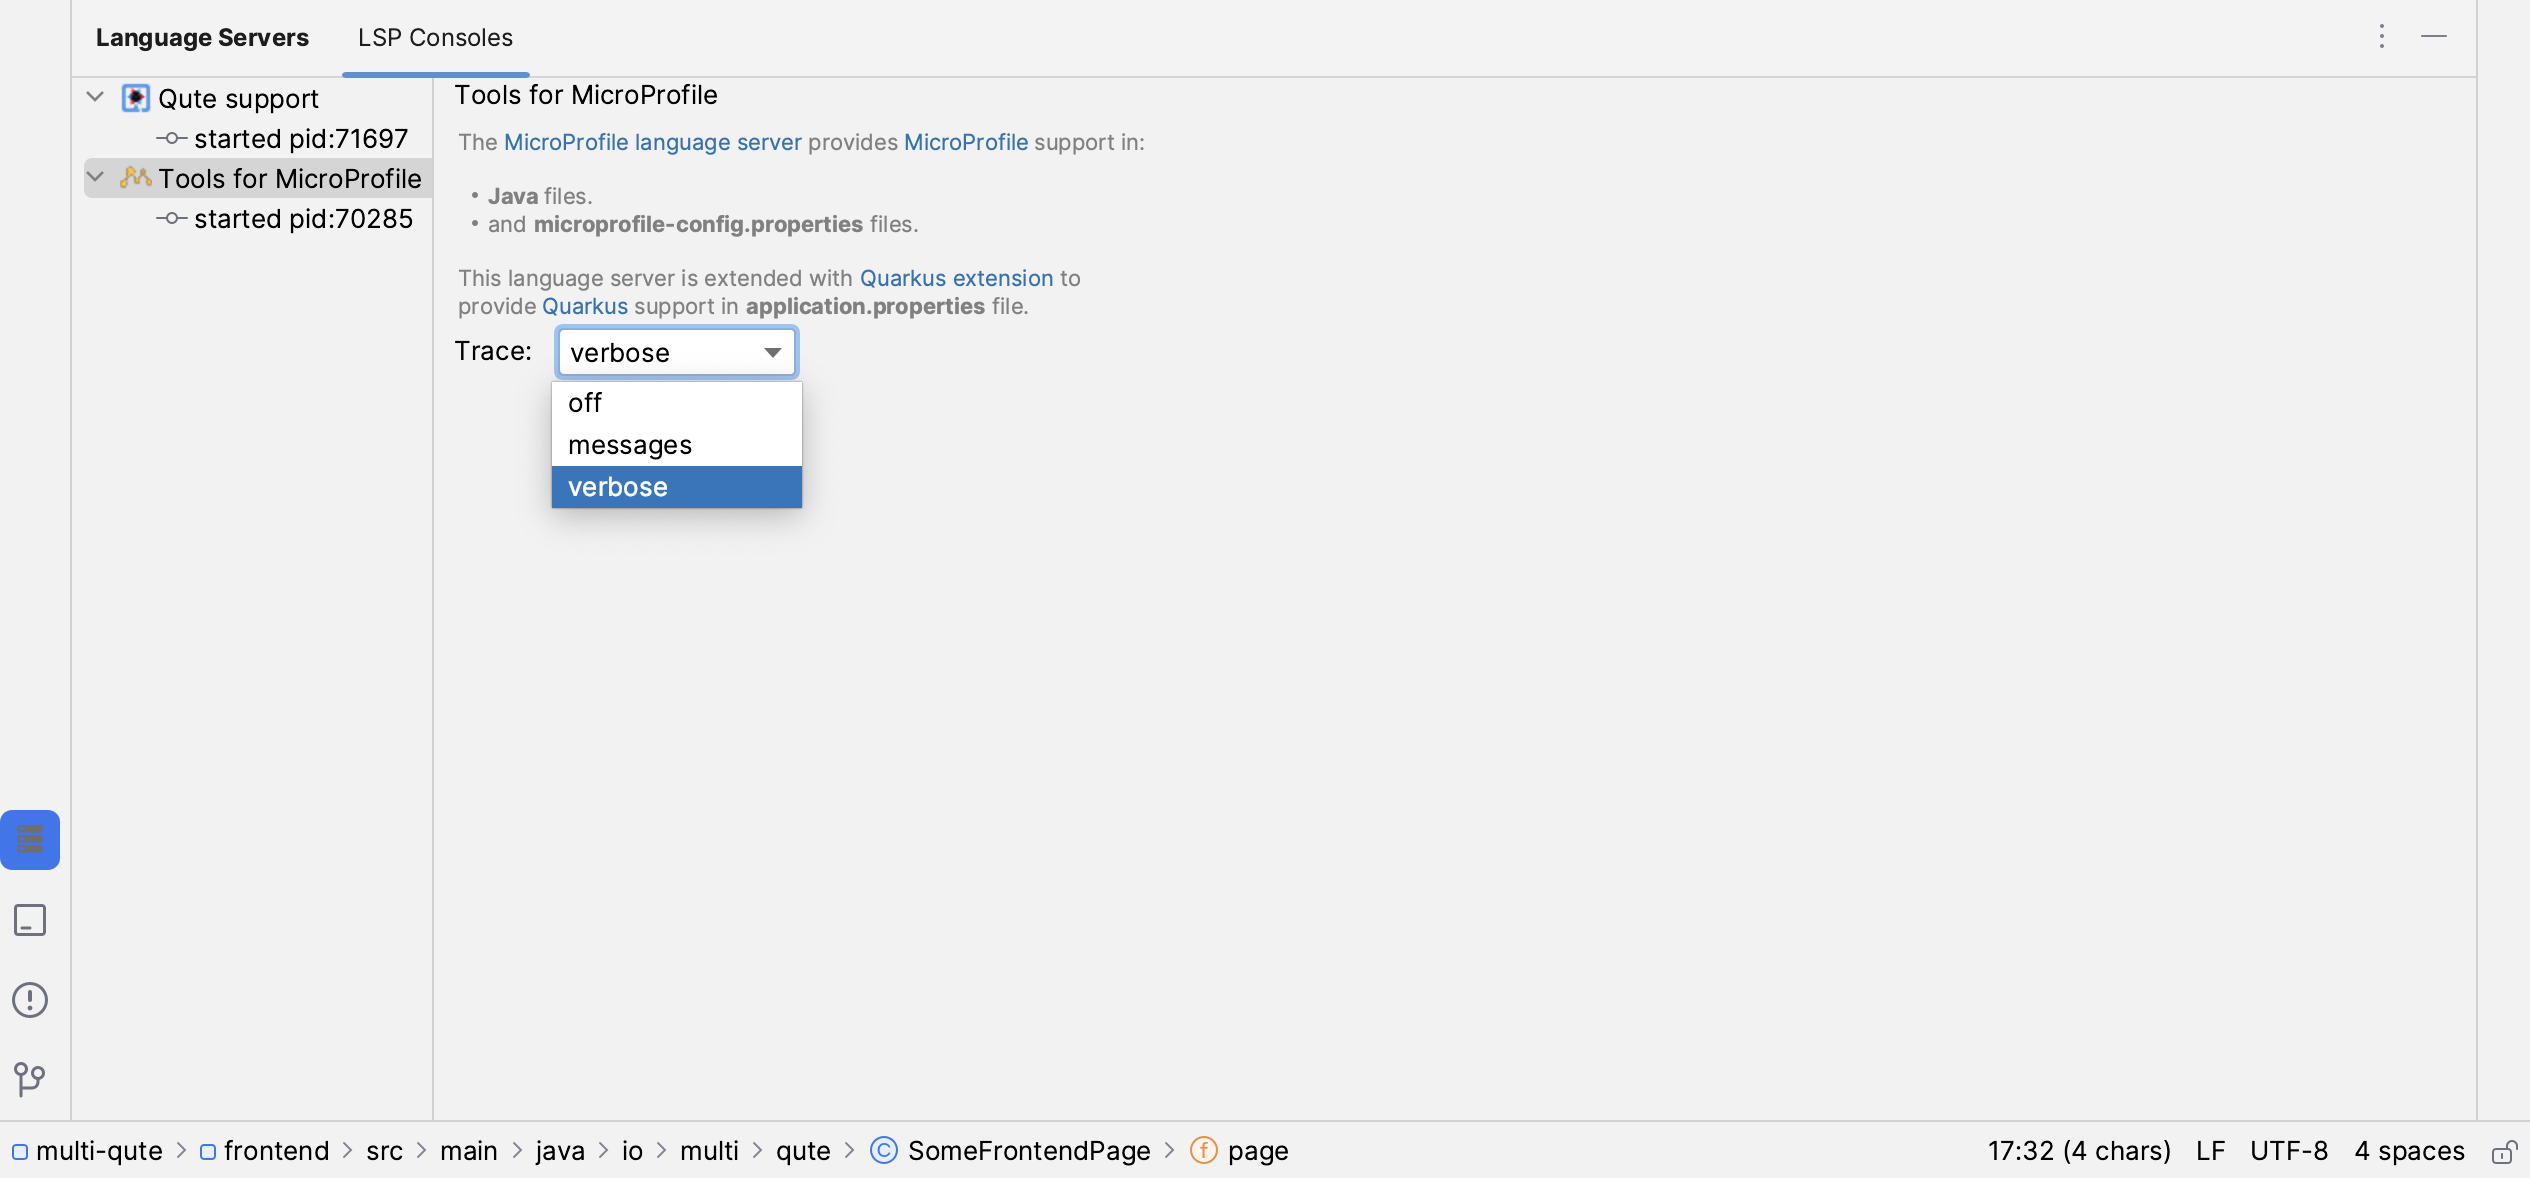Click the qute breadcrumb
2530x1178 pixels.
tap(803, 1151)
